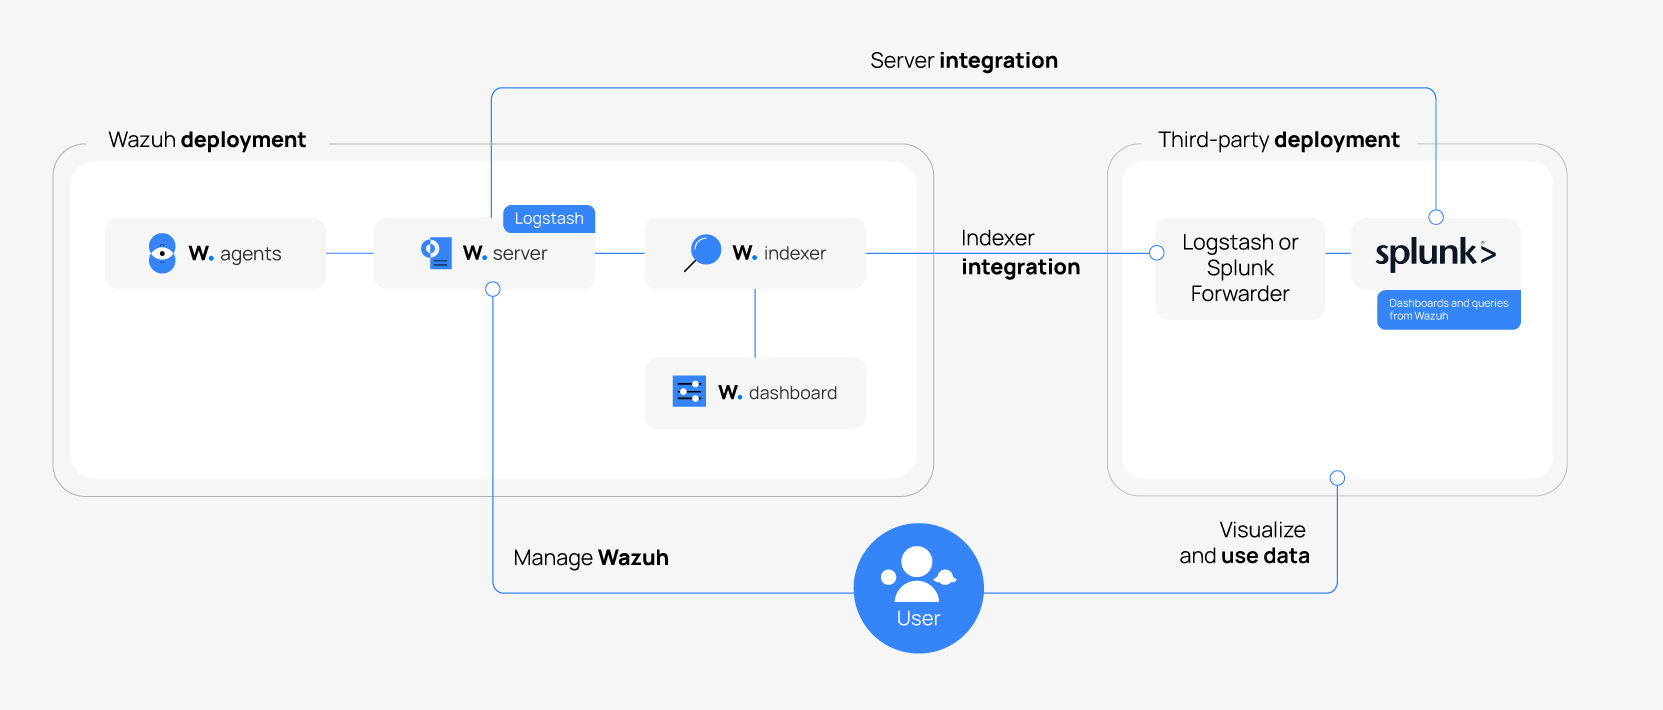1663x710 pixels.
Task: Click the Wazuh agents eye icon
Action: (x=162, y=253)
